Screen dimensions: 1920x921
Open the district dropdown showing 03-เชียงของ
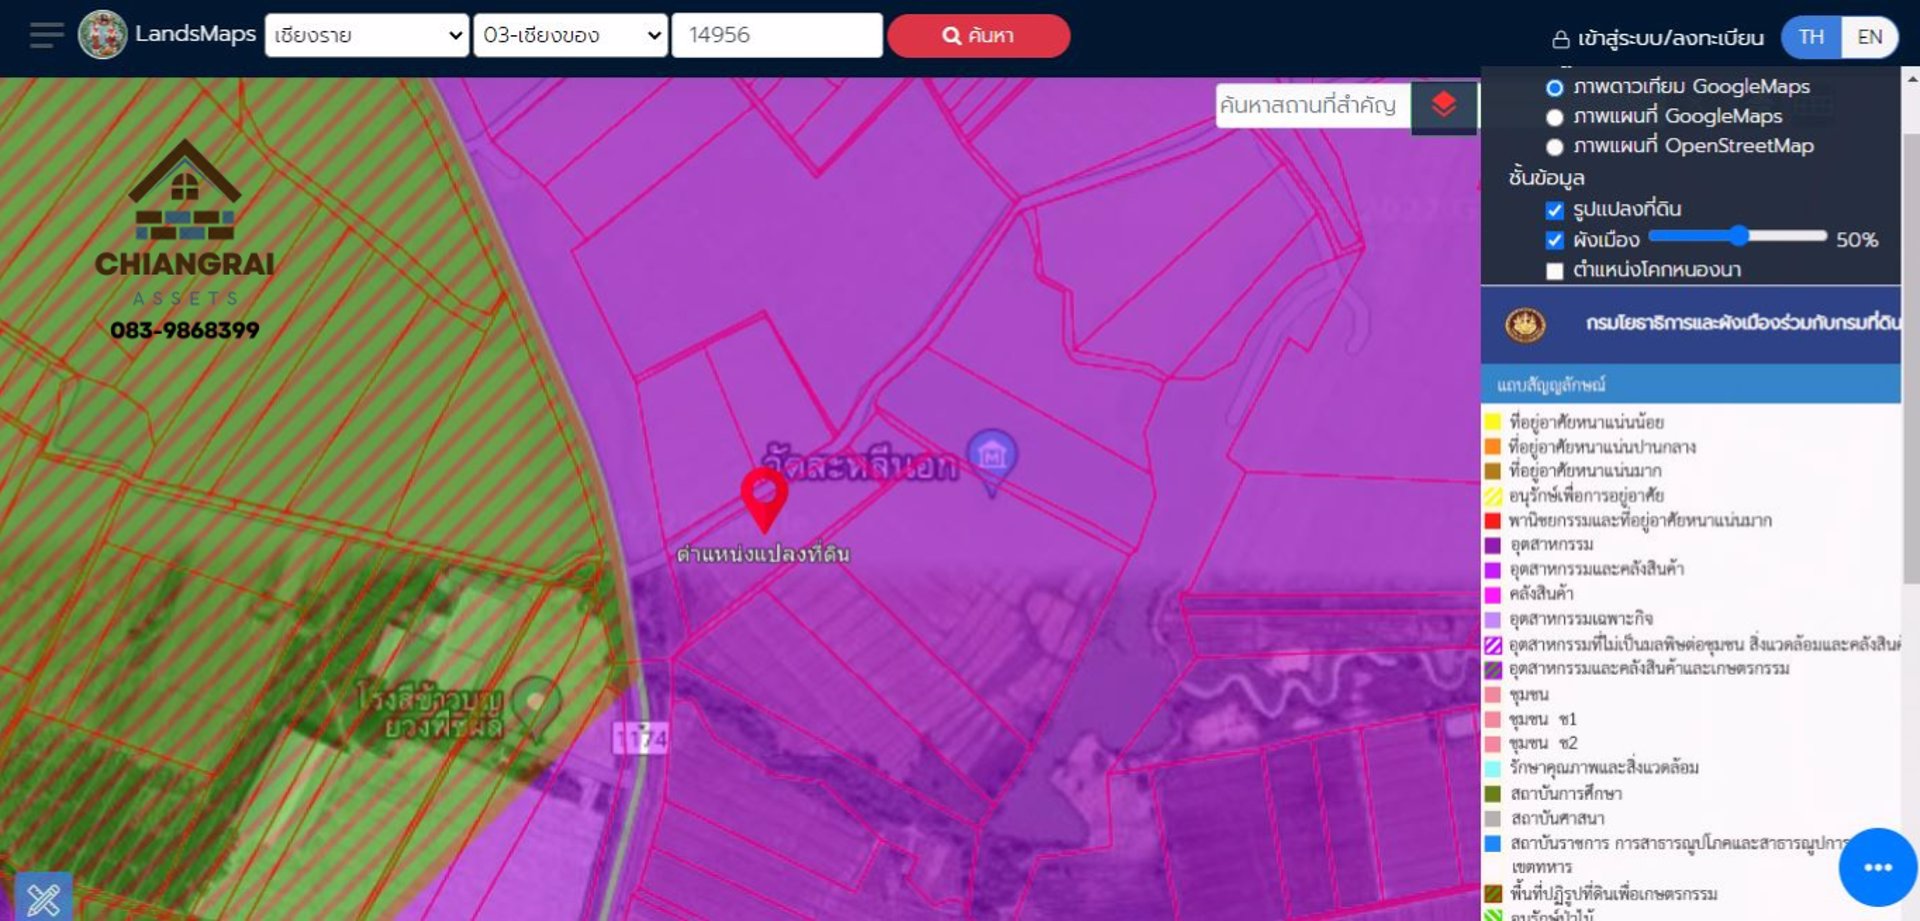570,36
